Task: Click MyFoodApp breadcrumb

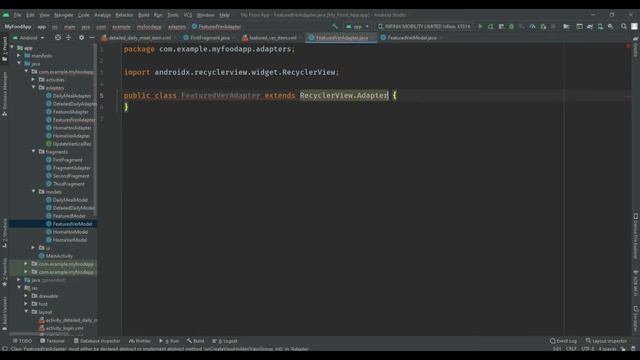Action: pyautogui.click(x=18, y=27)
